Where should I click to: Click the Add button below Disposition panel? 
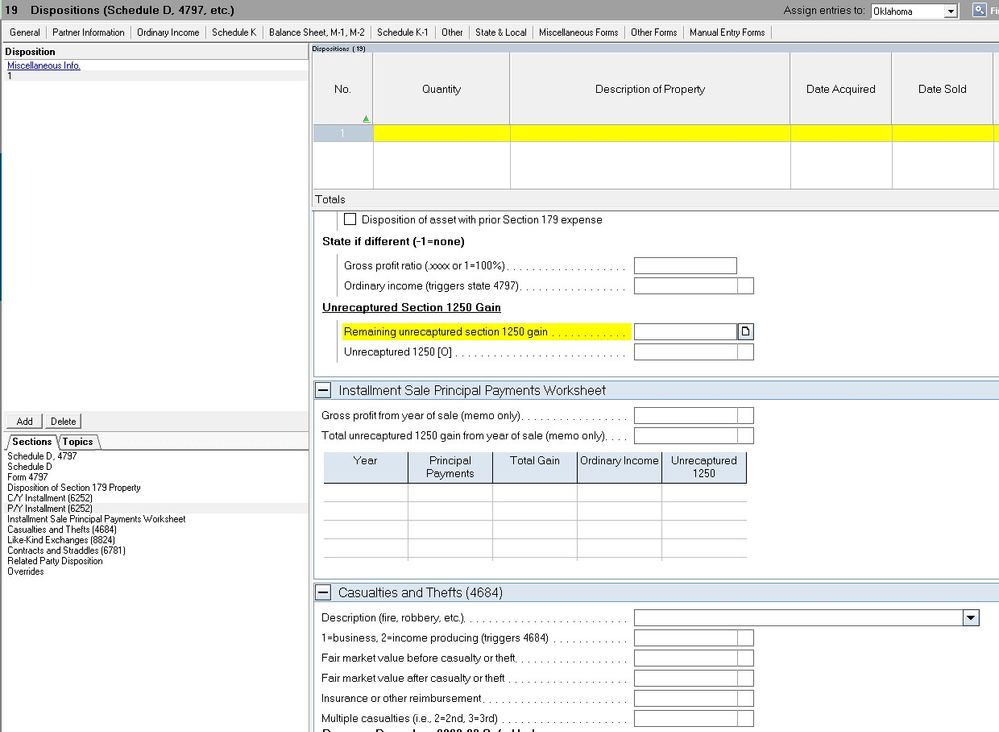[x=23, y=421]
